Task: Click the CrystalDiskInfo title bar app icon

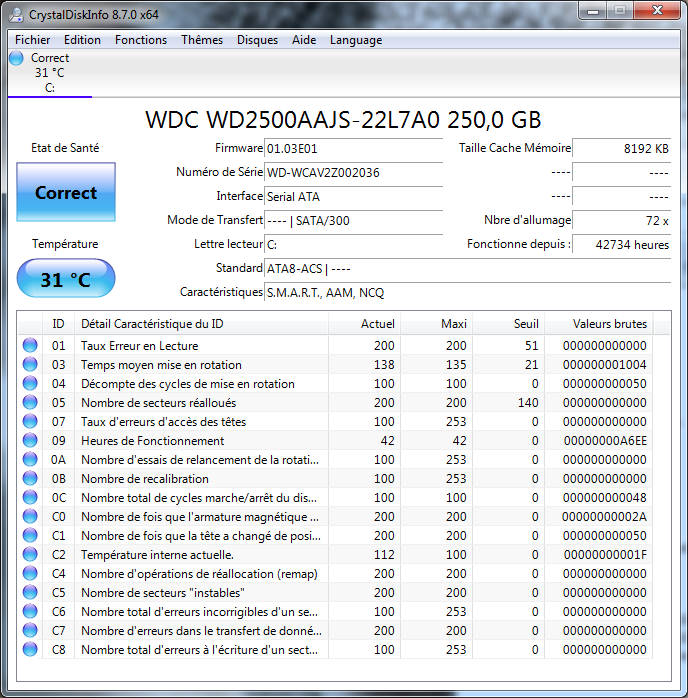Action: (x=14, y=14)
